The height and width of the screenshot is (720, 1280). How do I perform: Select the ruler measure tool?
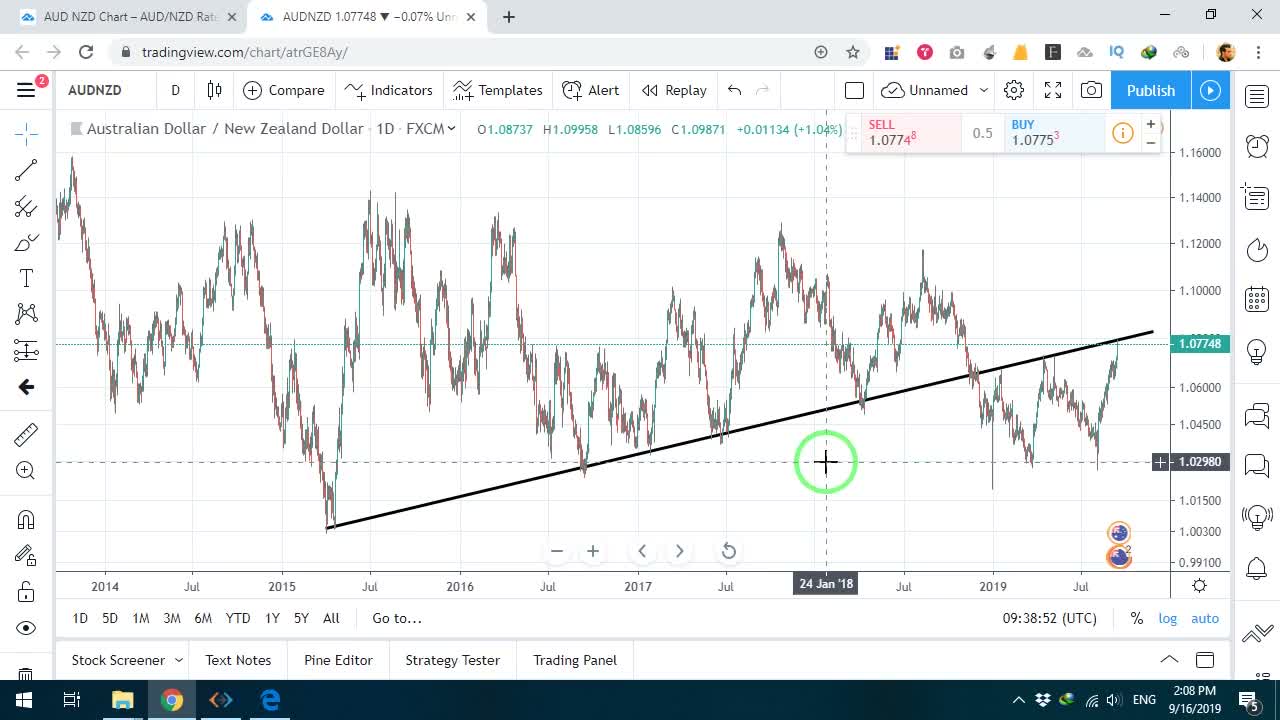pos(26,434)
